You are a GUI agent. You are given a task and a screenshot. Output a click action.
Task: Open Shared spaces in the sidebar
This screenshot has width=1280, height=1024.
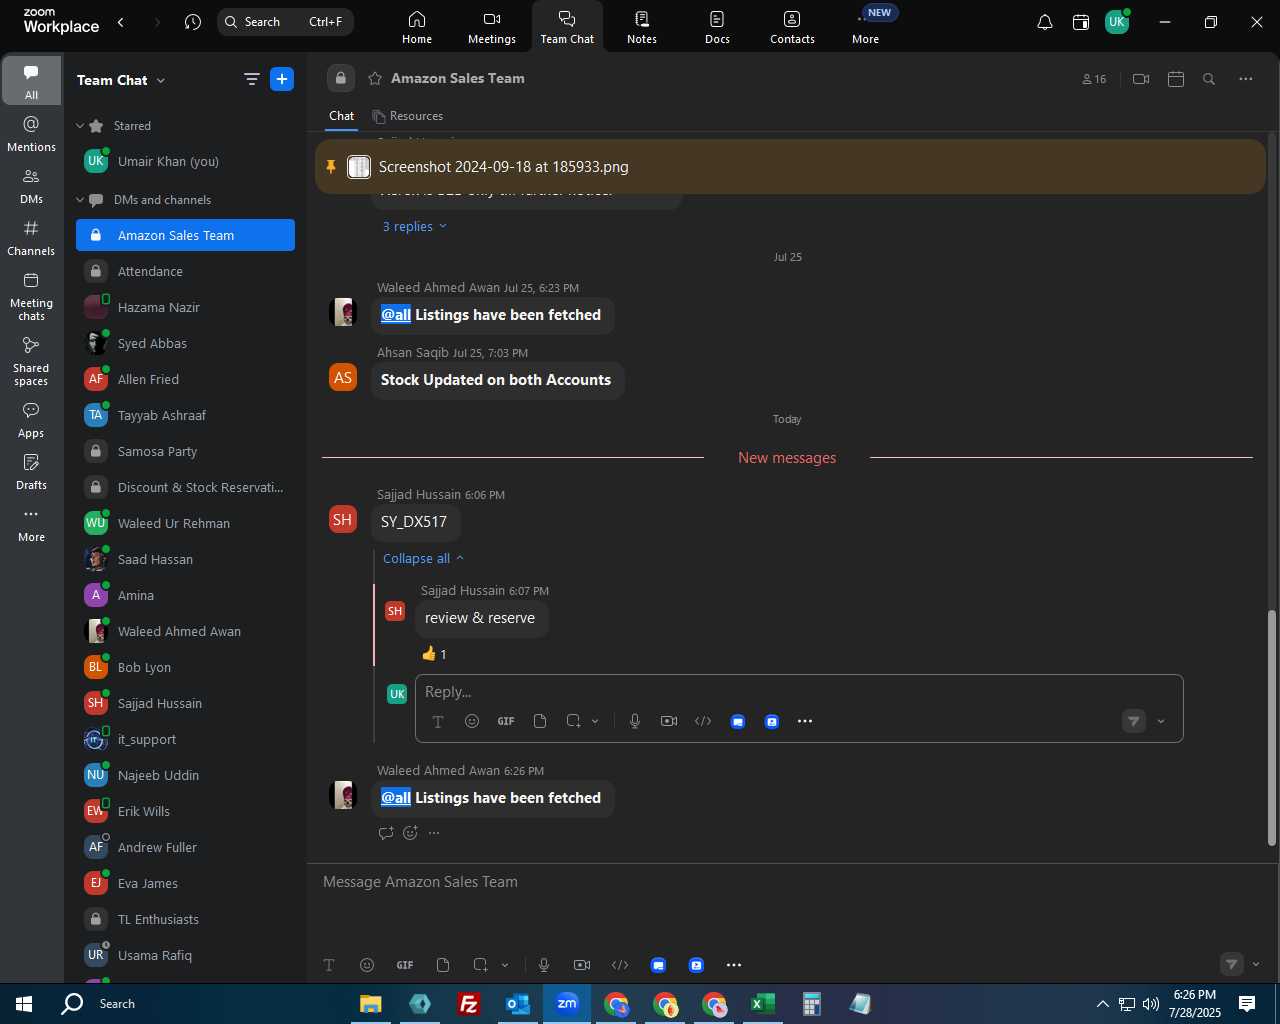pyautogui.click(x=31, y=361)
